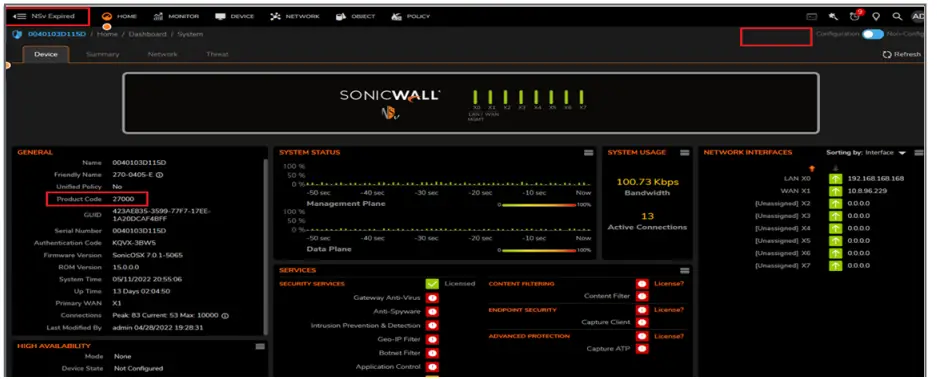Switch to the Network tab

pyautogui.click(x=163, y=54)
